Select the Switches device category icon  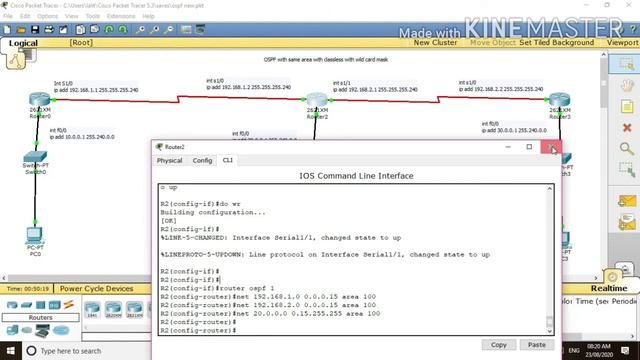click(x=27, y=305)
